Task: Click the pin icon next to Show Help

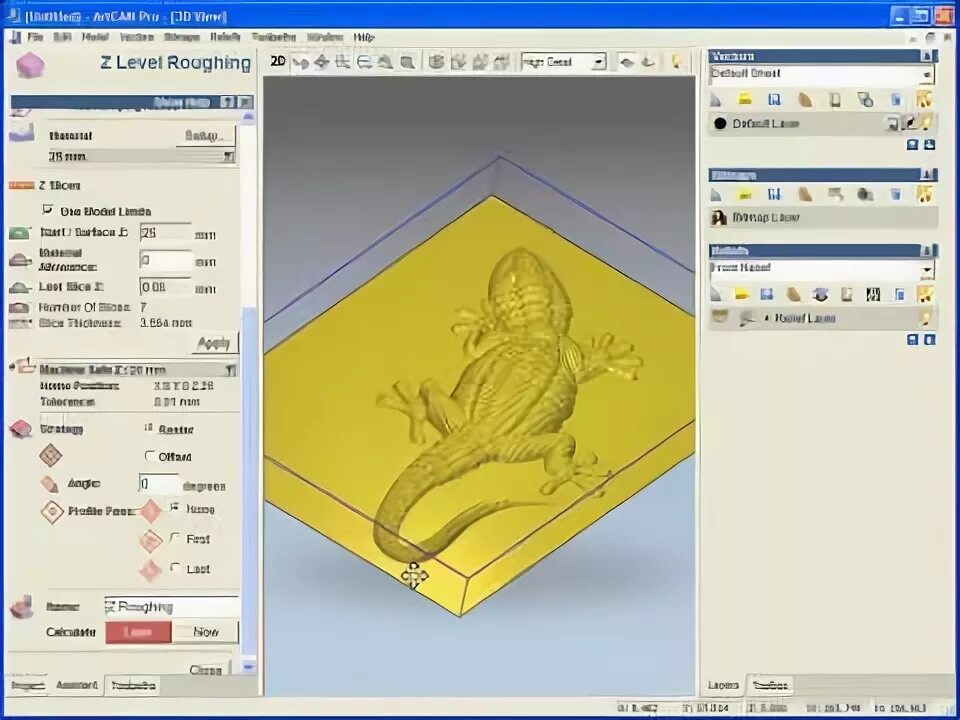Action: (x=244, y=102)
